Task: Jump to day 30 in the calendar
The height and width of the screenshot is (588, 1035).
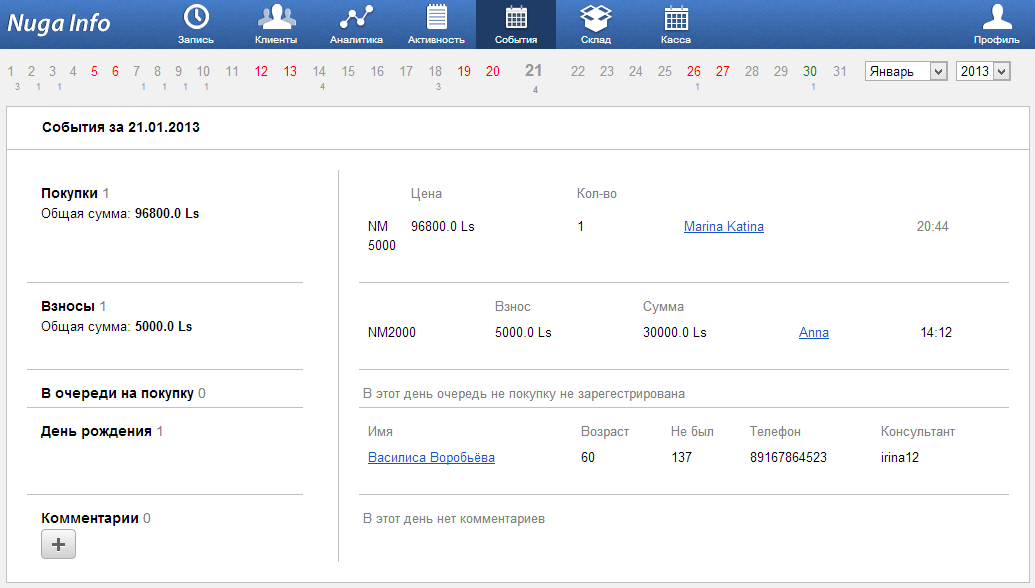Action: [810, 71]
